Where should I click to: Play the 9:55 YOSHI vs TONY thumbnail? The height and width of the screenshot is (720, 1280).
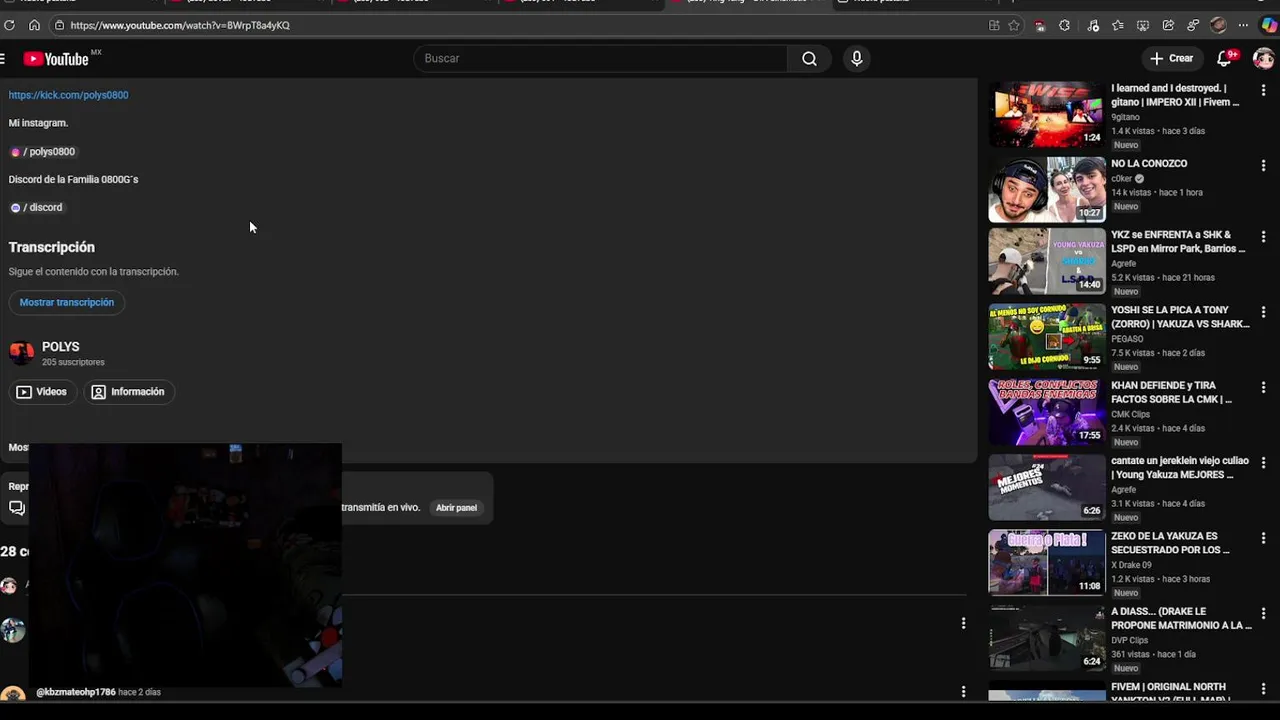(x=1047, y=337)
